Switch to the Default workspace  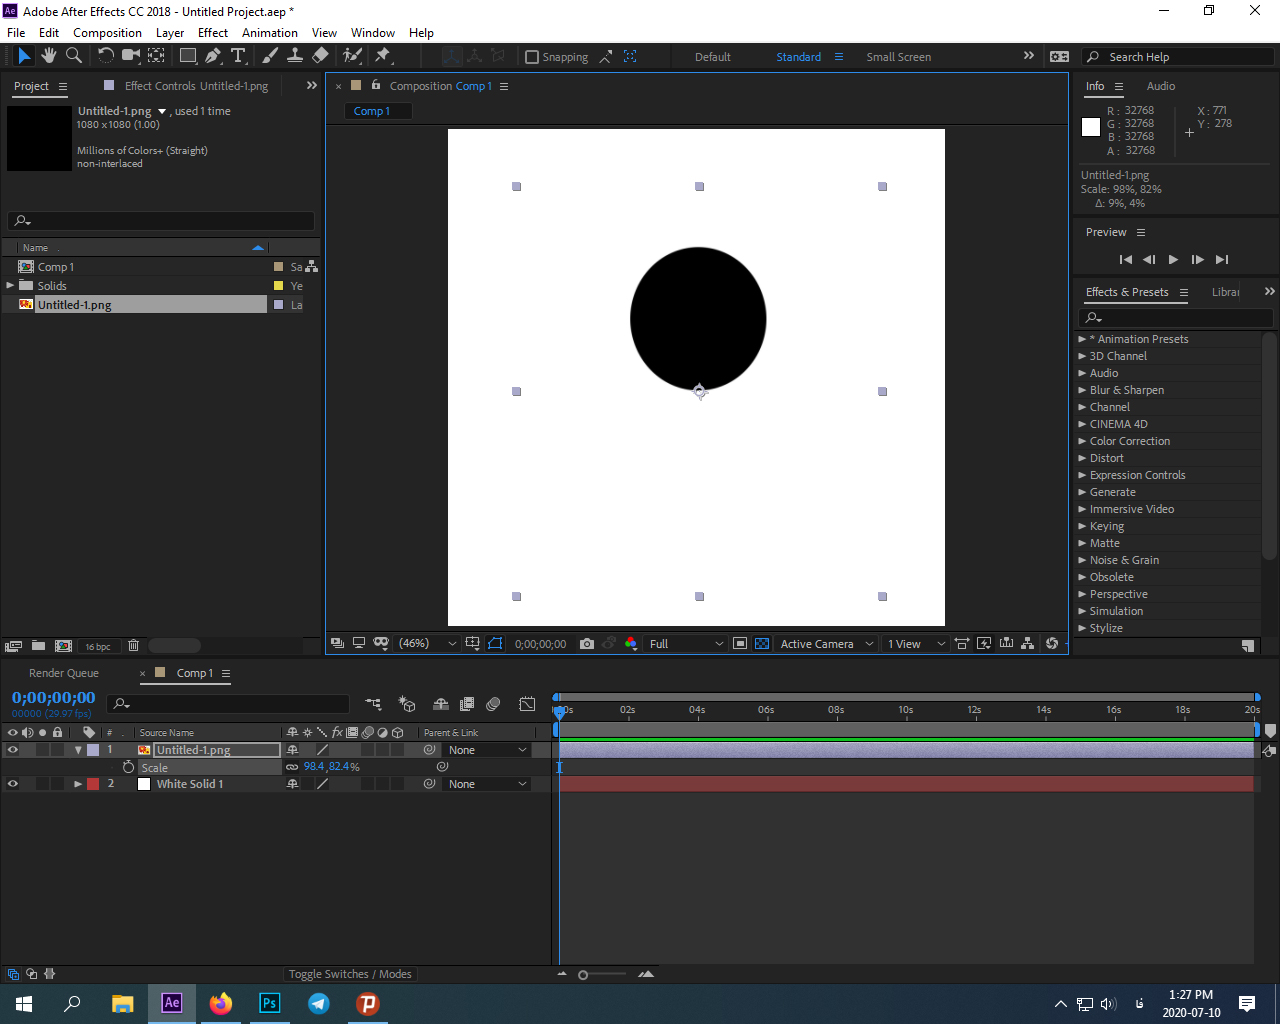coord(713,57)
